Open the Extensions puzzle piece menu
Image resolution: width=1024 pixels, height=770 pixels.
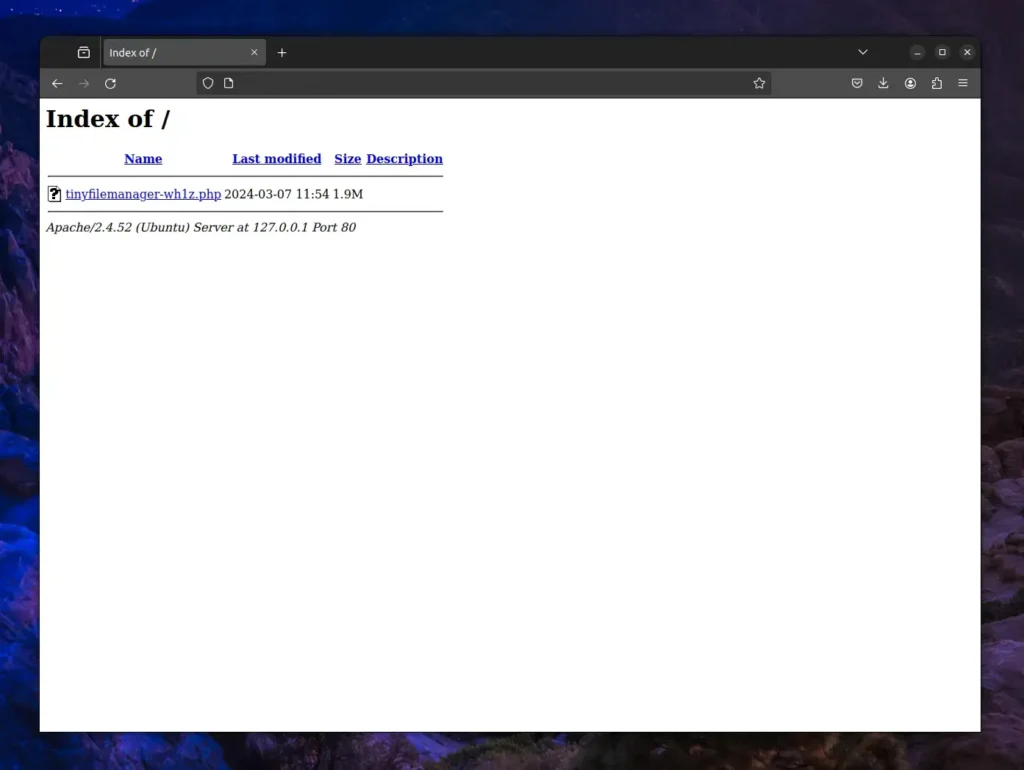[x=937, y=84]
